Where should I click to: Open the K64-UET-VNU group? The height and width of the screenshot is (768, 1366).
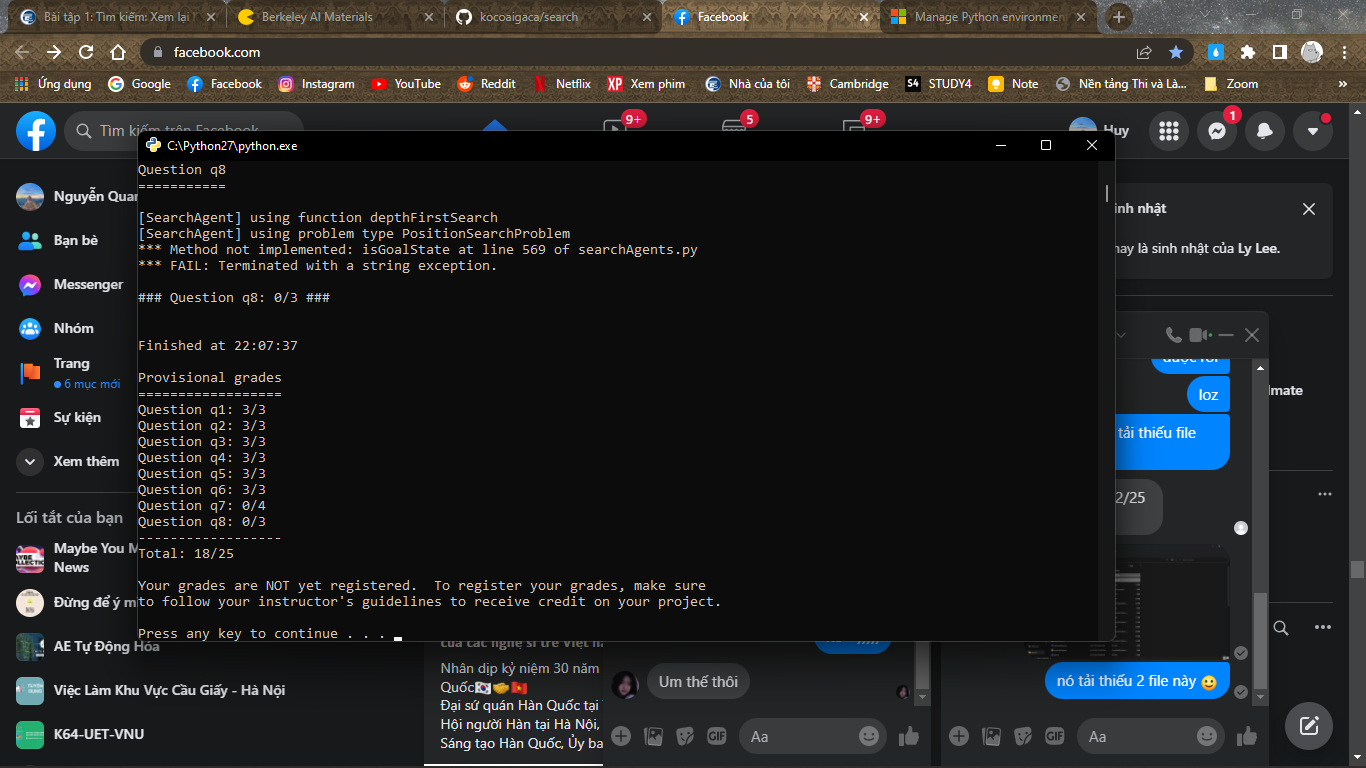[100, 734]
